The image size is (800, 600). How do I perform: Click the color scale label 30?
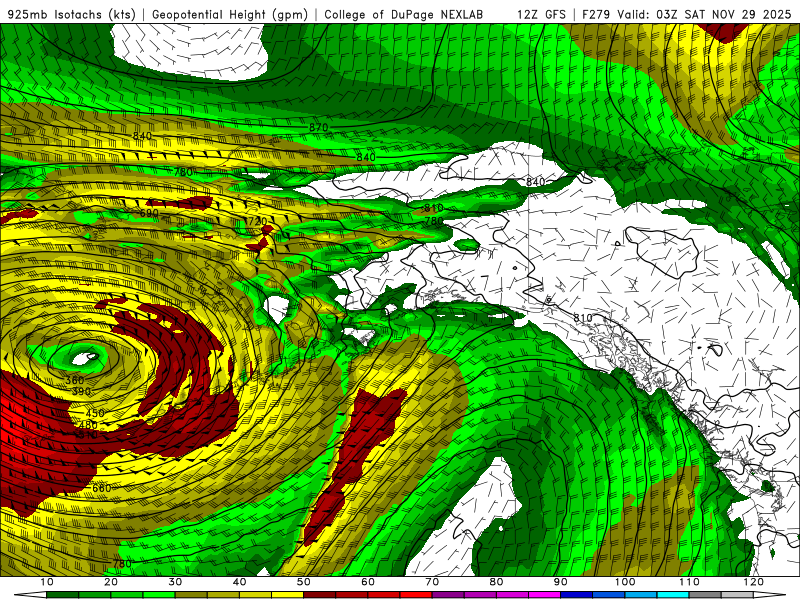click(x=175, y=582)
